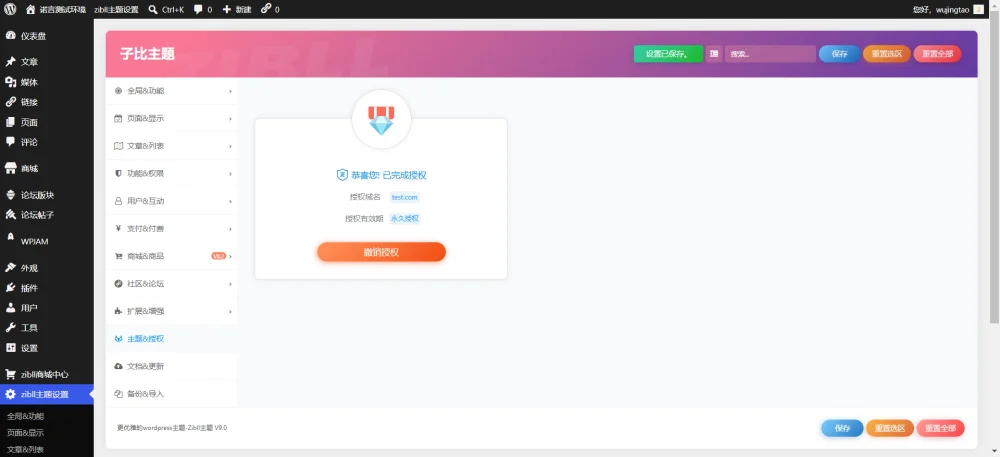Open comments bubble in the admin bar

pyautogui.click(x=198, y=10)
